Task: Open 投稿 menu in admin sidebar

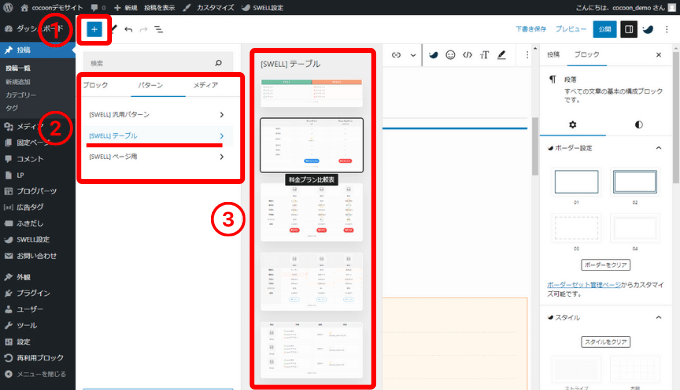Action: [x=38, y=50]
